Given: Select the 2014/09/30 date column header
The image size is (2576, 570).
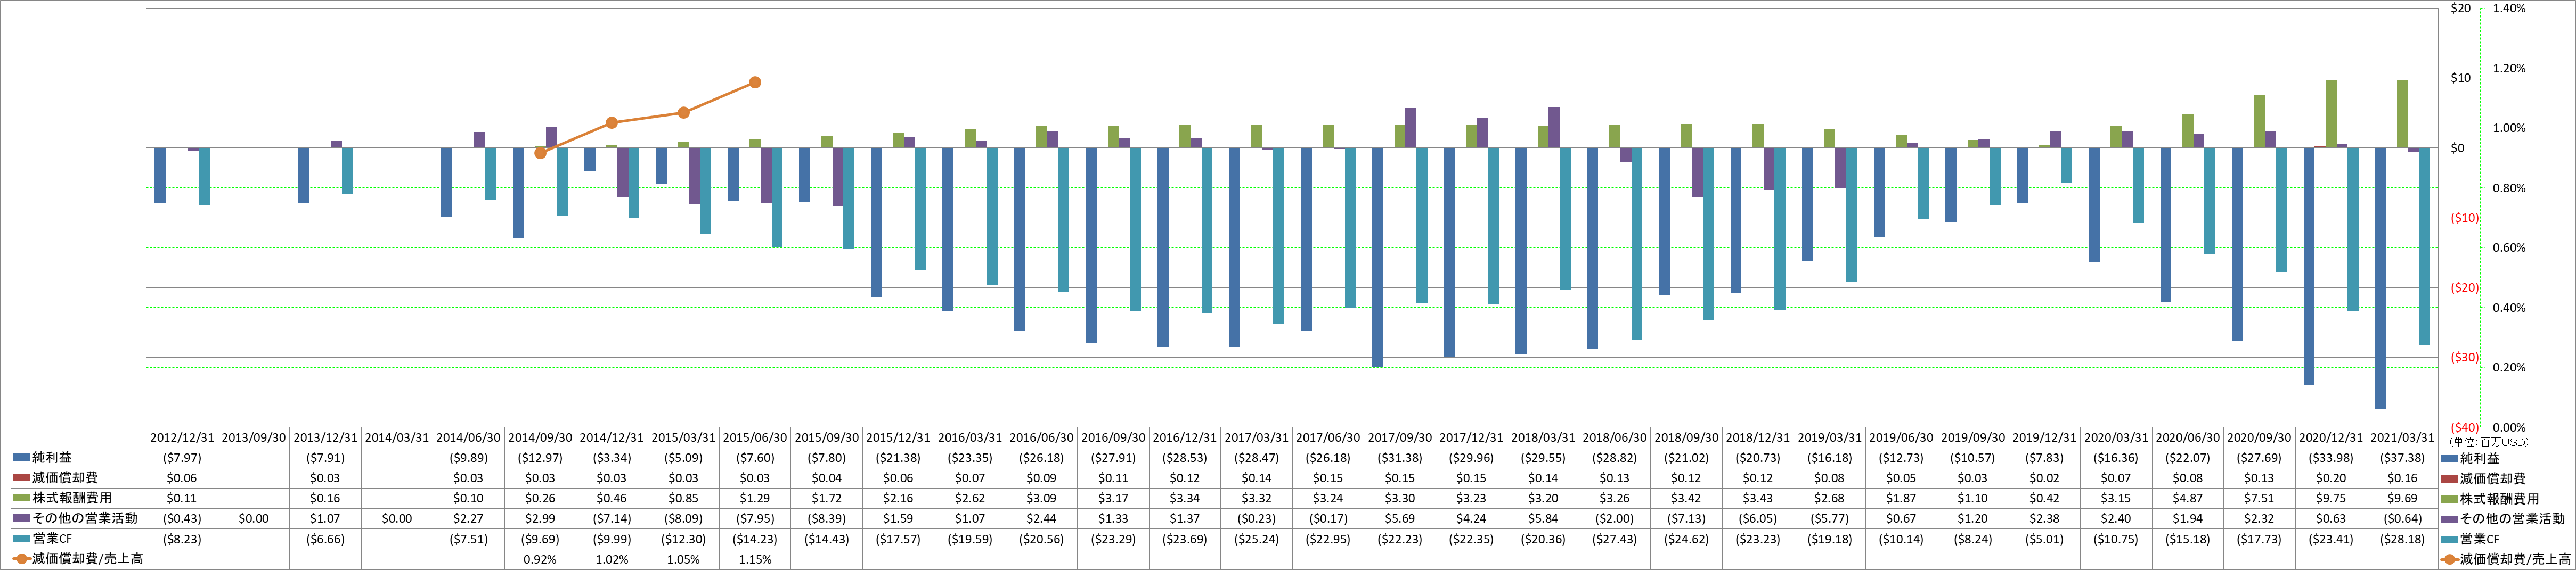Looking at the screenshot, I should [540, 438].
